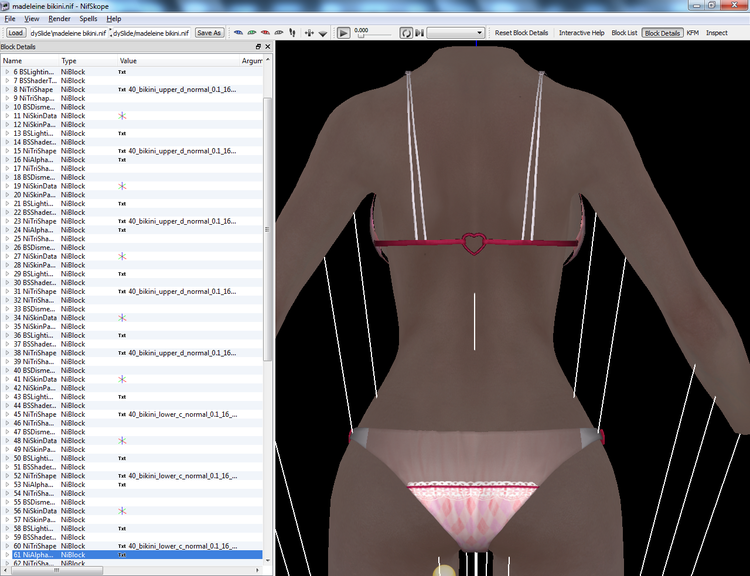The width and height of the screenshot is (750, 576).
Task: Toggle the draw axes toolbar icon
Action: 309,33
